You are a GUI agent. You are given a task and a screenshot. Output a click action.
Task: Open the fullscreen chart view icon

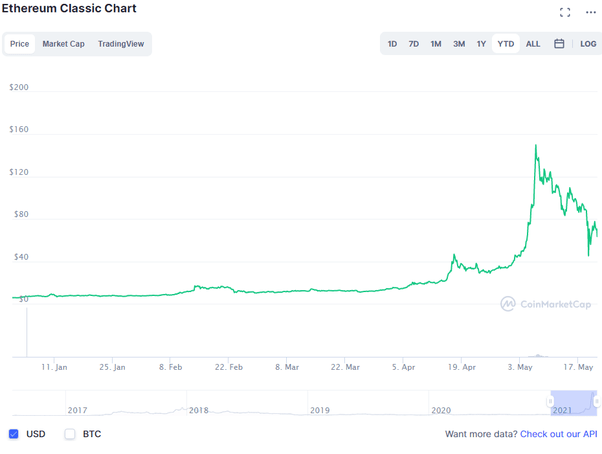pyautogui.click(x=565, y=12)
